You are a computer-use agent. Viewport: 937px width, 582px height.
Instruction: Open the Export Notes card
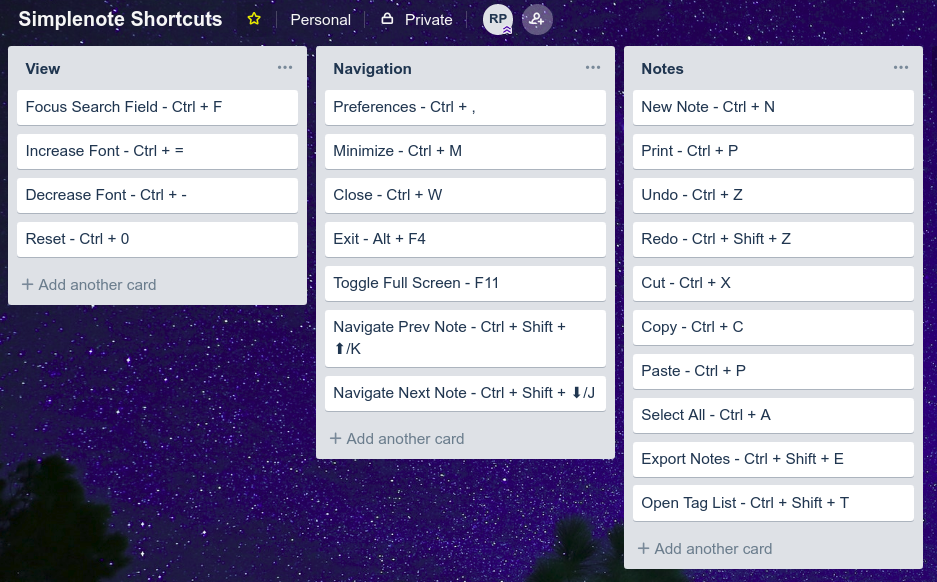pyautogui.click(x=773, y=459)
